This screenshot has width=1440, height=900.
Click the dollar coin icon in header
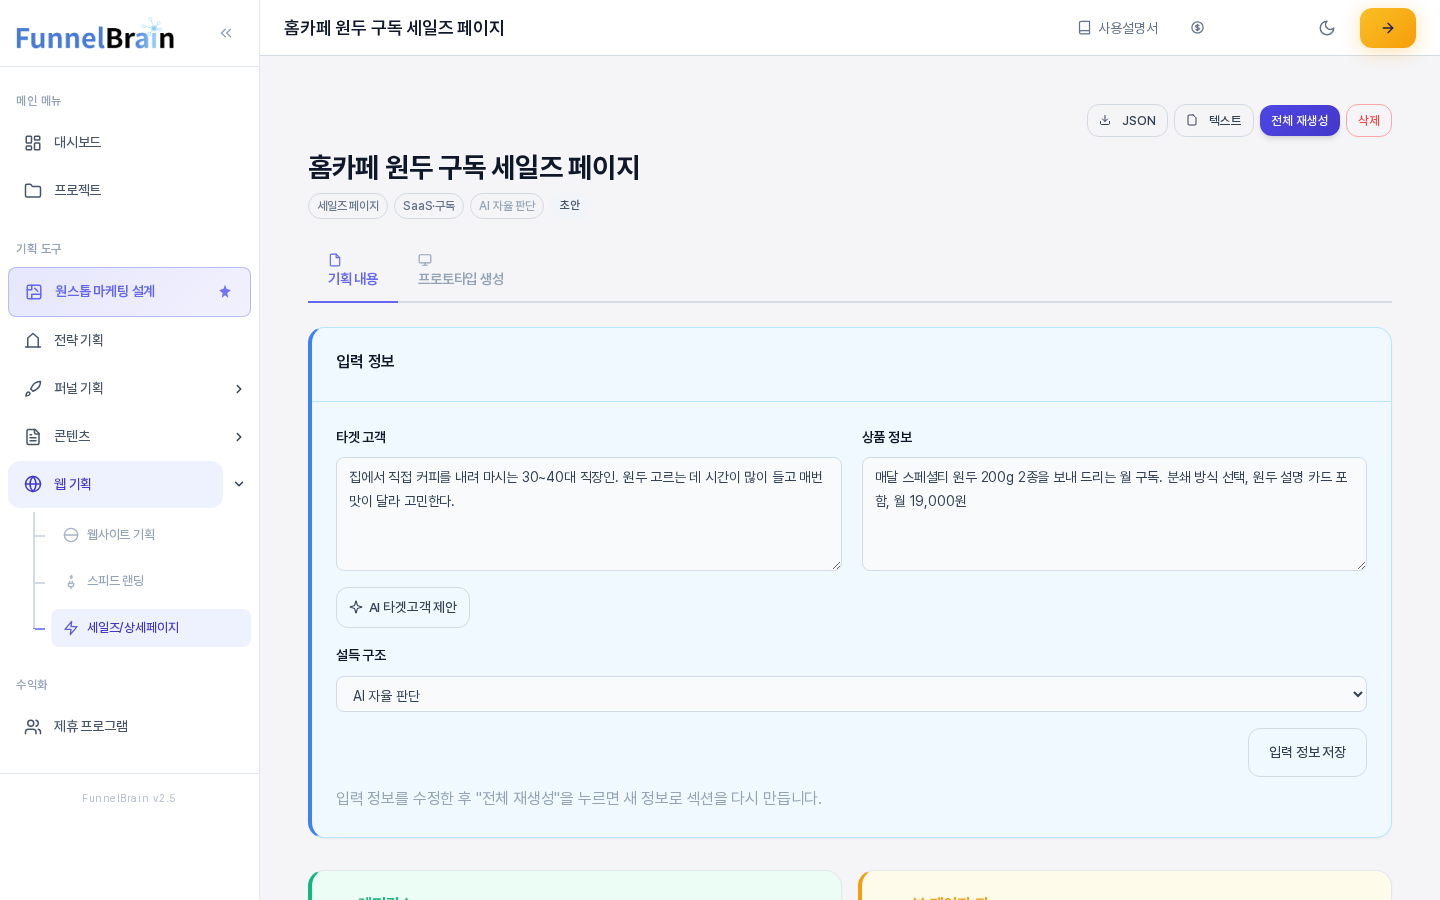click(1197, 28)
